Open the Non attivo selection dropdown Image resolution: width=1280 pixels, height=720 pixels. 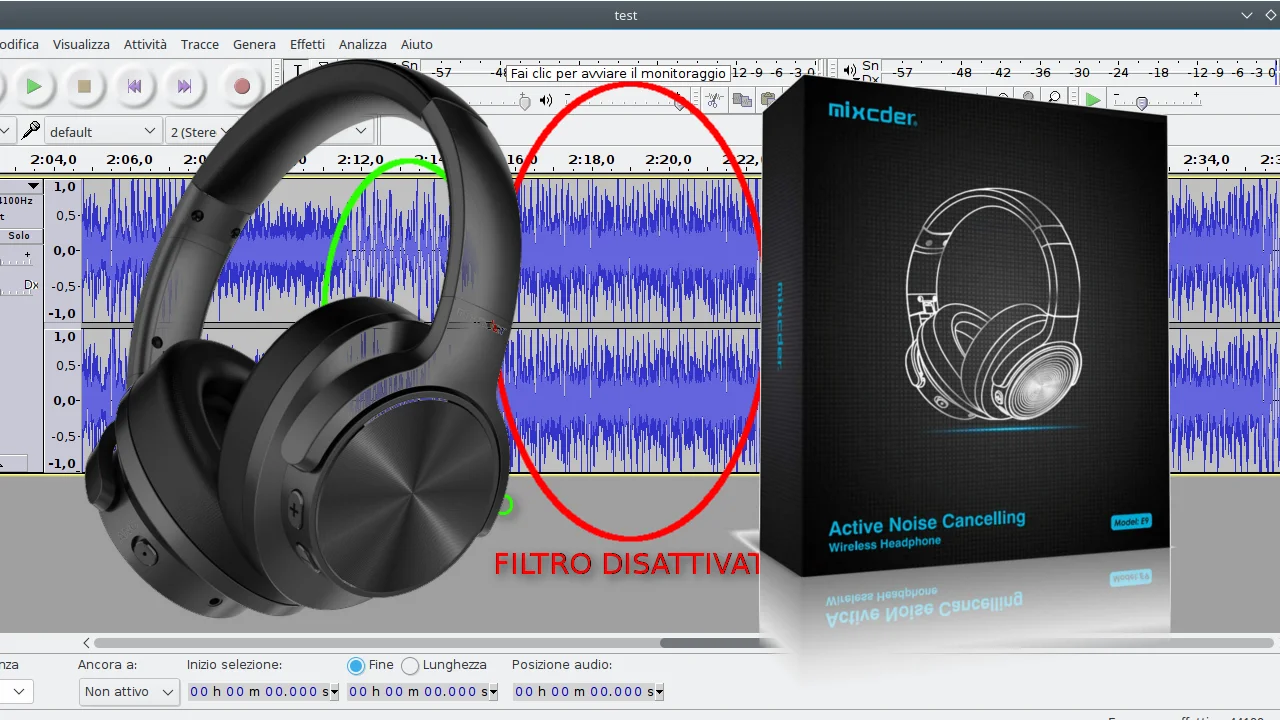click(x=129, y=691)
